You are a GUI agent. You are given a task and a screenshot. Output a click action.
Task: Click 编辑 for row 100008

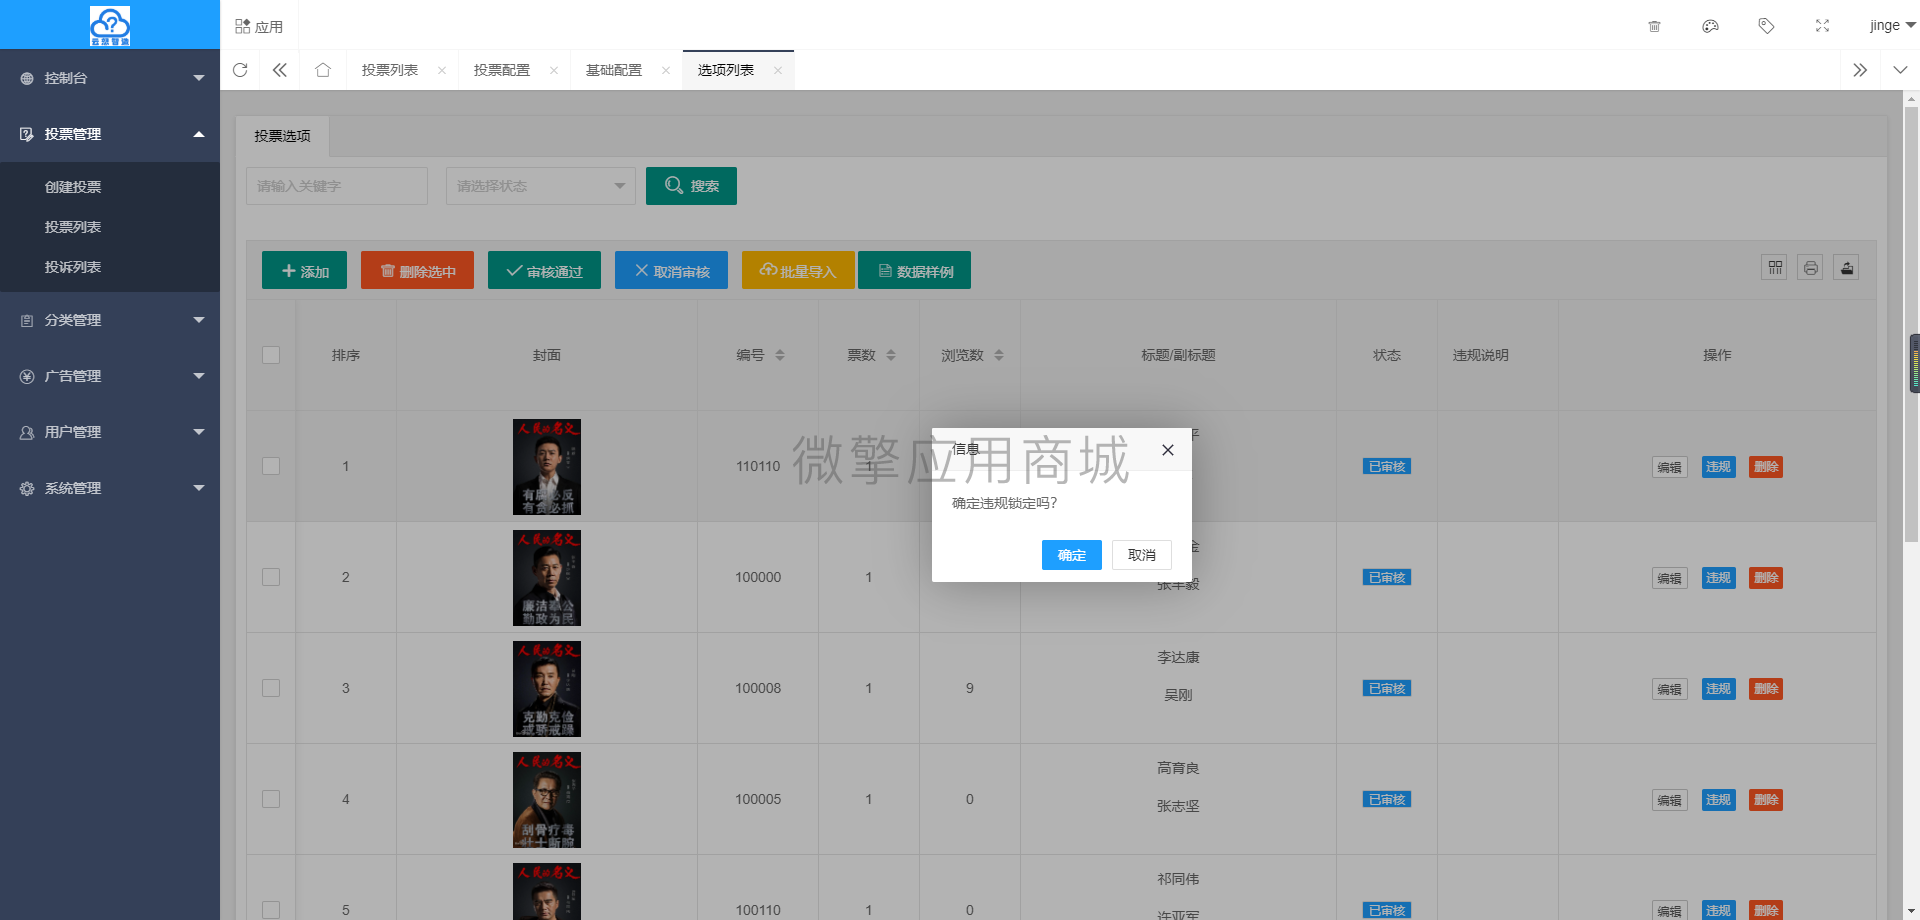tap(1670, 689)
